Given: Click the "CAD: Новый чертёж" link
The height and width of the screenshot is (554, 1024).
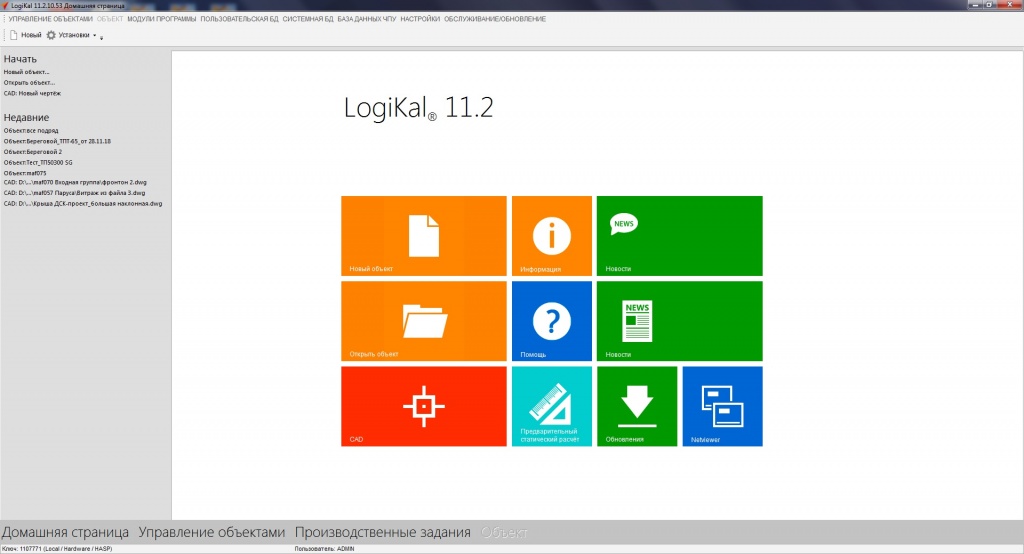Looking at the screenshot, I should pyautogui.click(x=32, y=93).
